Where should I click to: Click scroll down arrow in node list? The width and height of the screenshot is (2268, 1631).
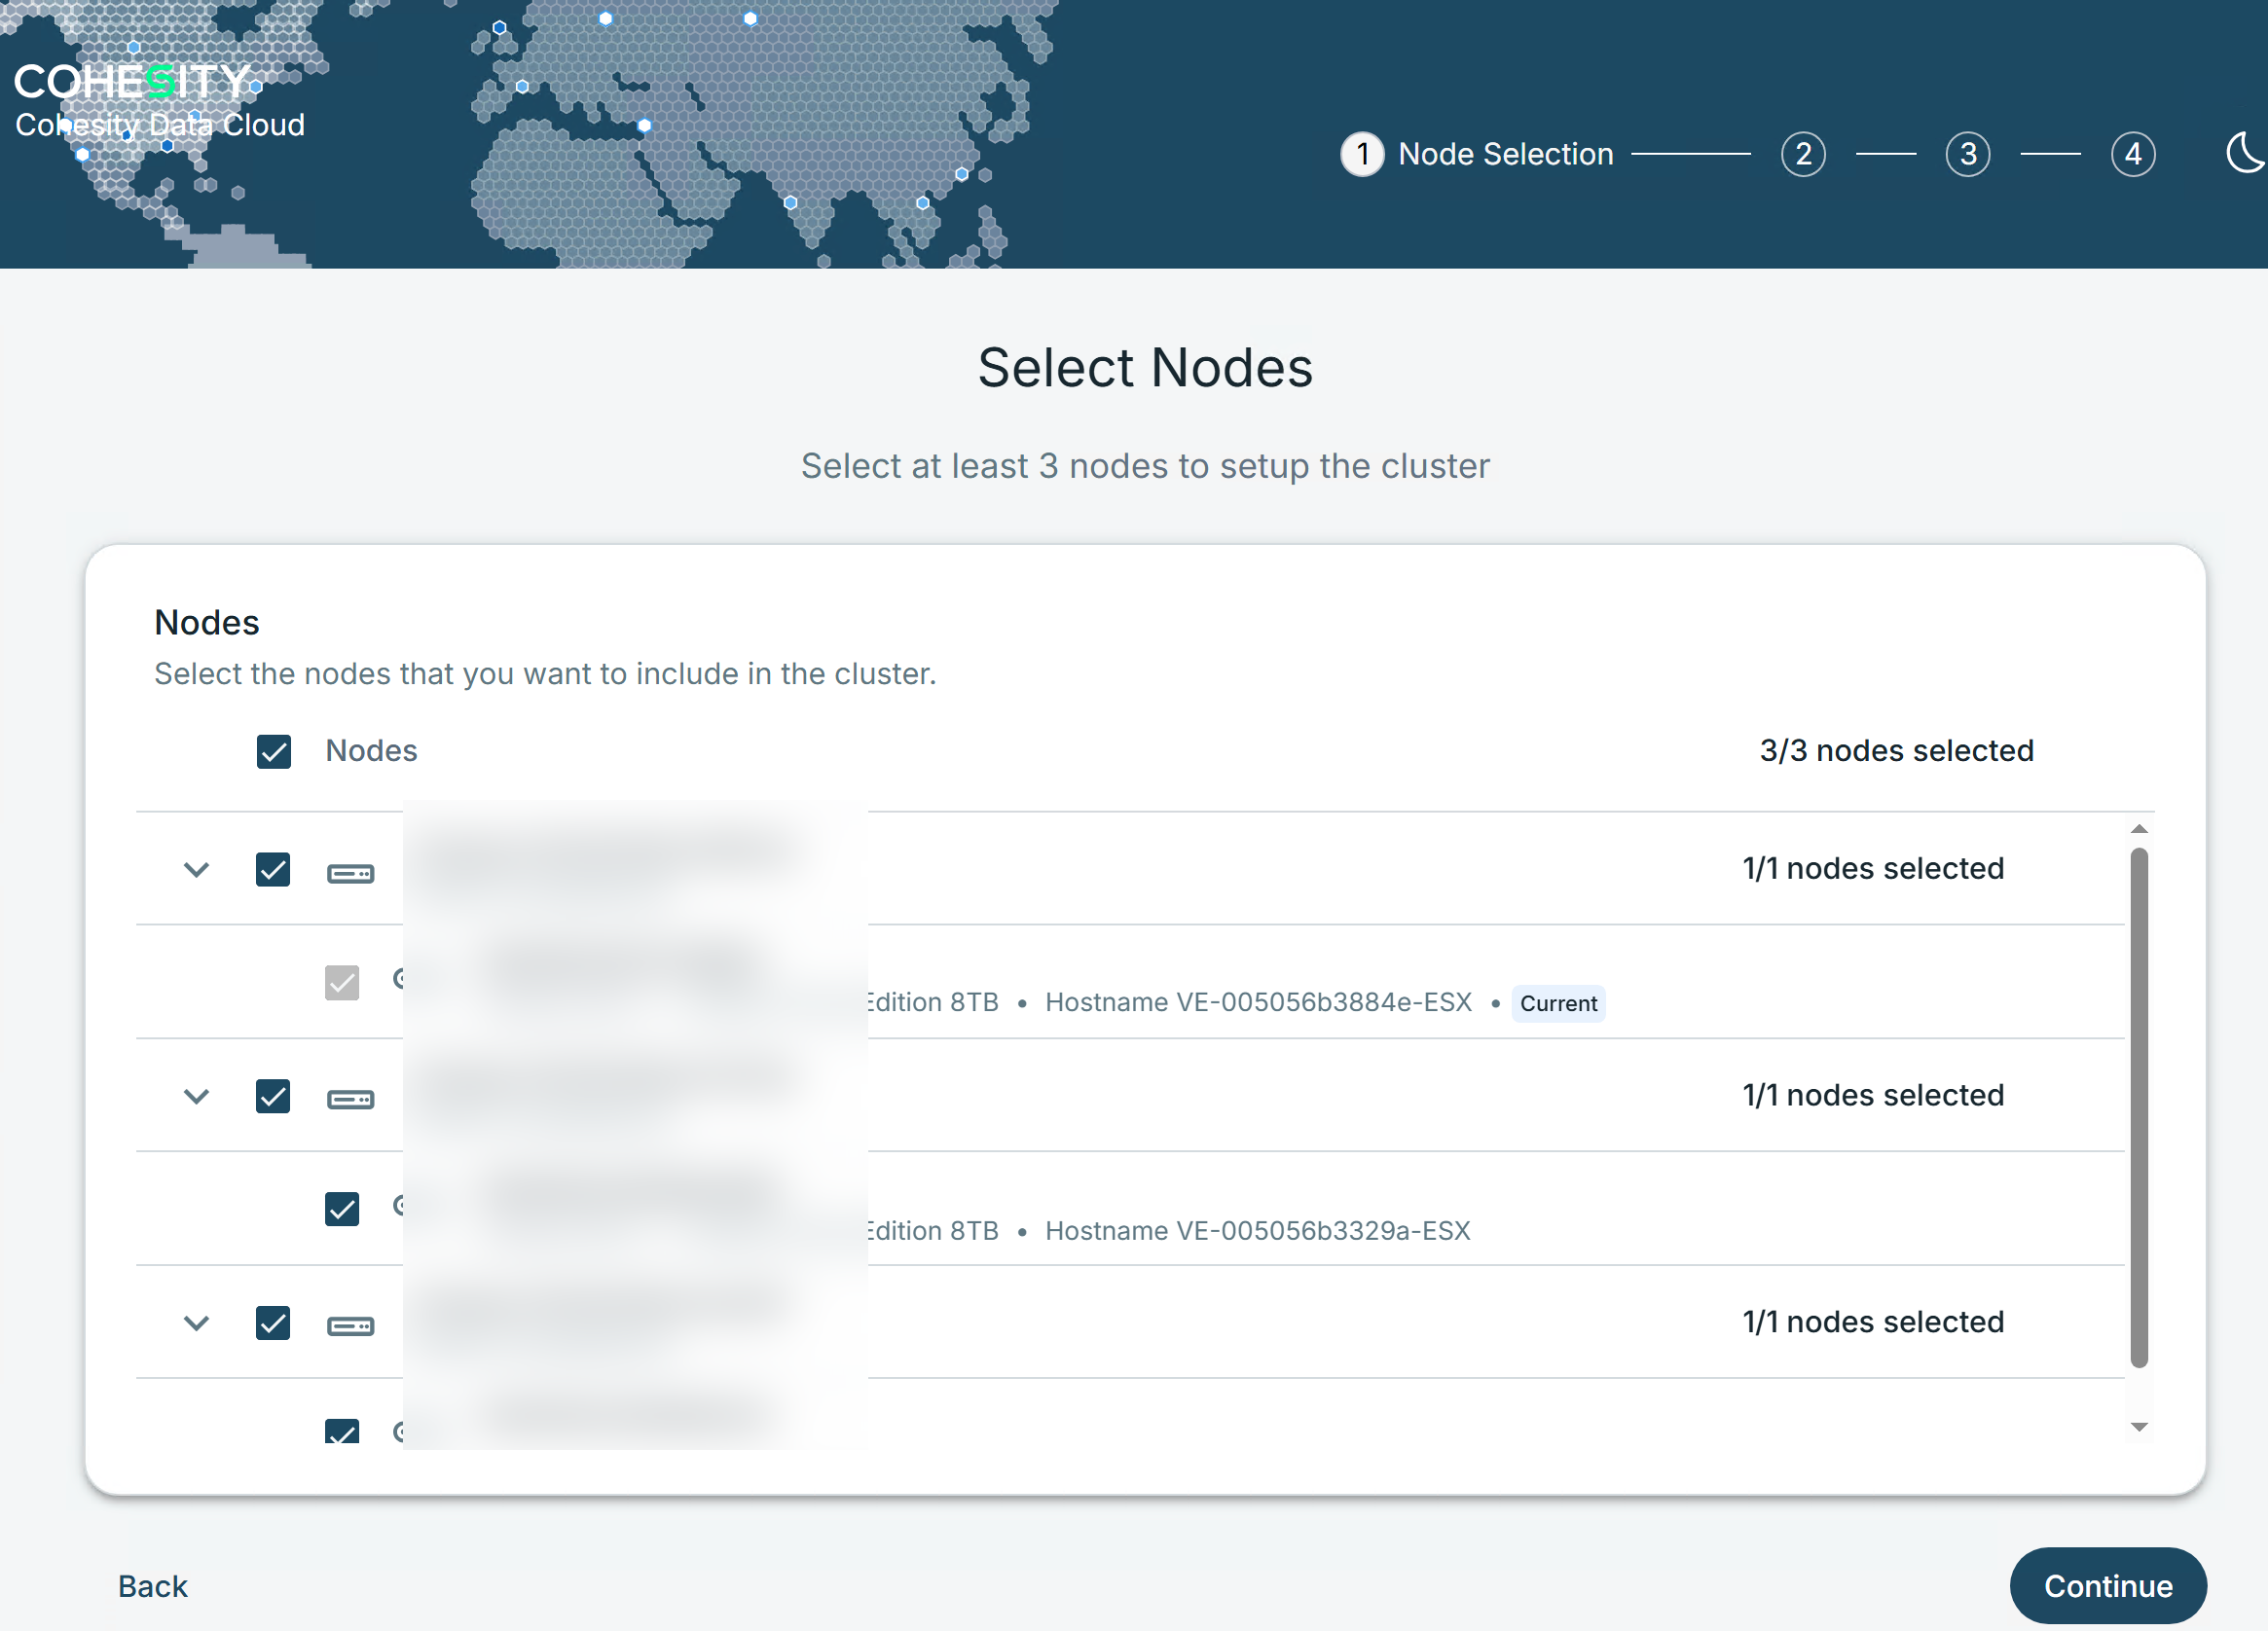2138,1427
